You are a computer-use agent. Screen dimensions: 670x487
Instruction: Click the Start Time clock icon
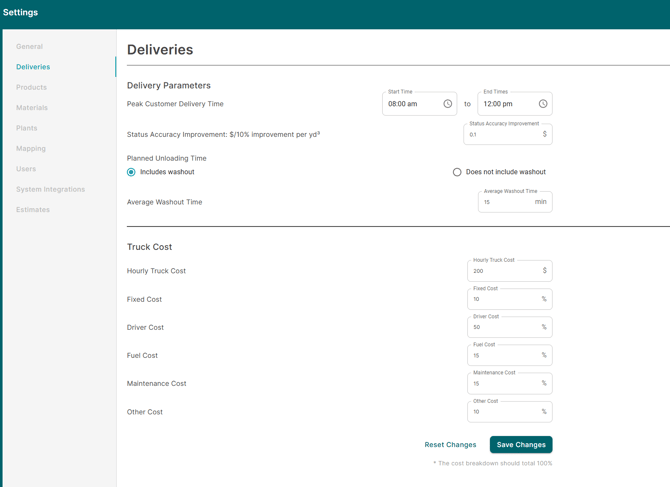pos(447,104)
